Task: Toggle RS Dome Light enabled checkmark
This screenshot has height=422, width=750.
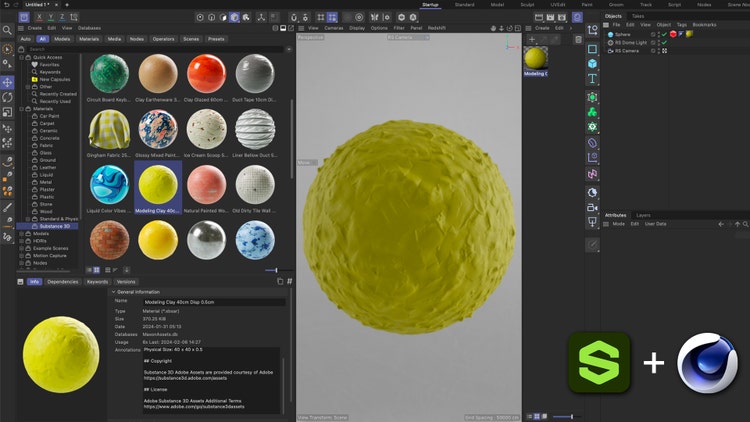Action: pyautogui.click(x=664, y=43)
